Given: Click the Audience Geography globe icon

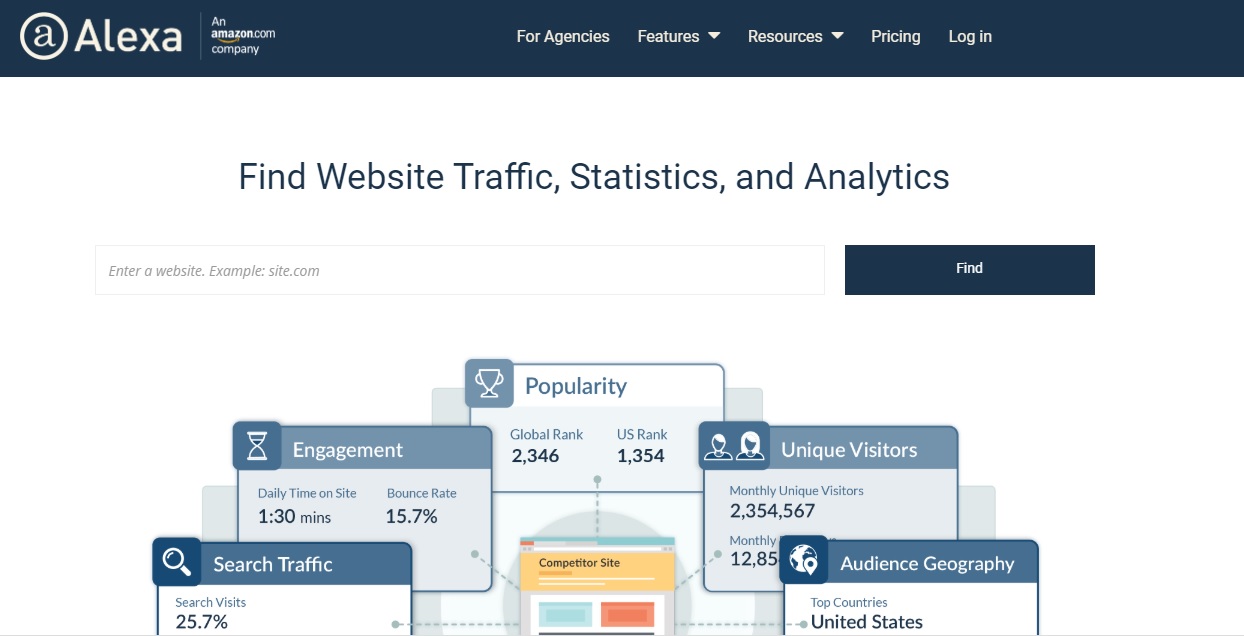Looking at the screenshot, I should tap(804, 560).
